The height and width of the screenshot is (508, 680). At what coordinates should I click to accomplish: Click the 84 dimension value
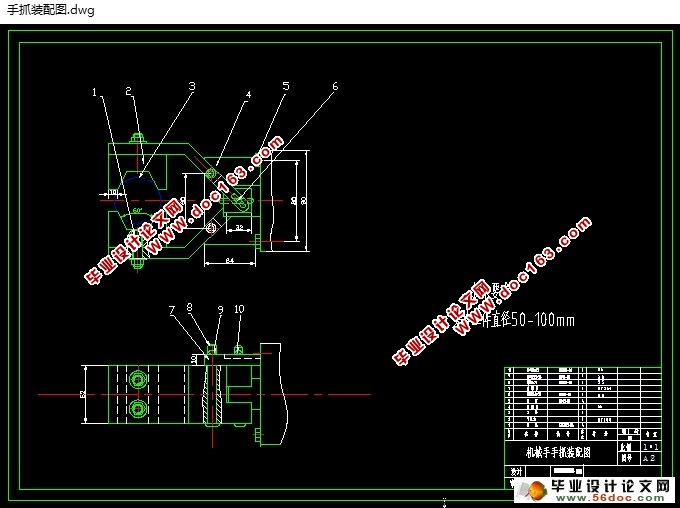(x=230, y=260)
